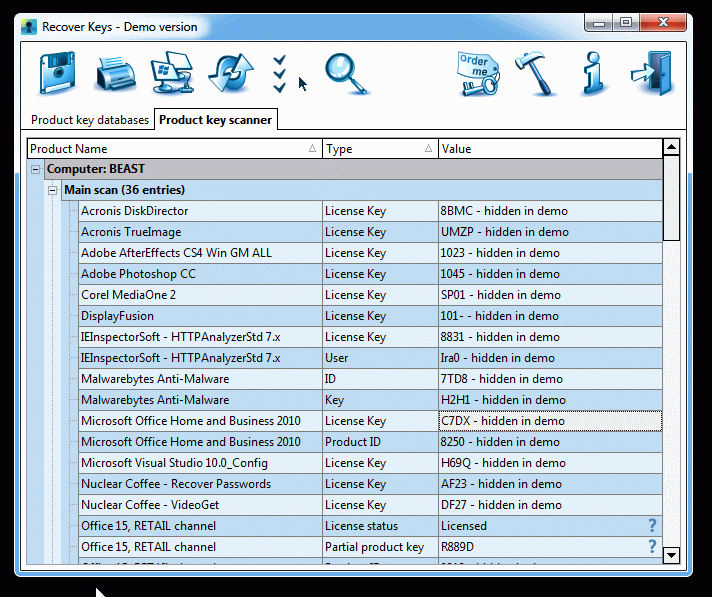The height and width of the screenshot is (597, 712).
Task: Click help question mark in R889D row
Action: click(x=652, y=547)
